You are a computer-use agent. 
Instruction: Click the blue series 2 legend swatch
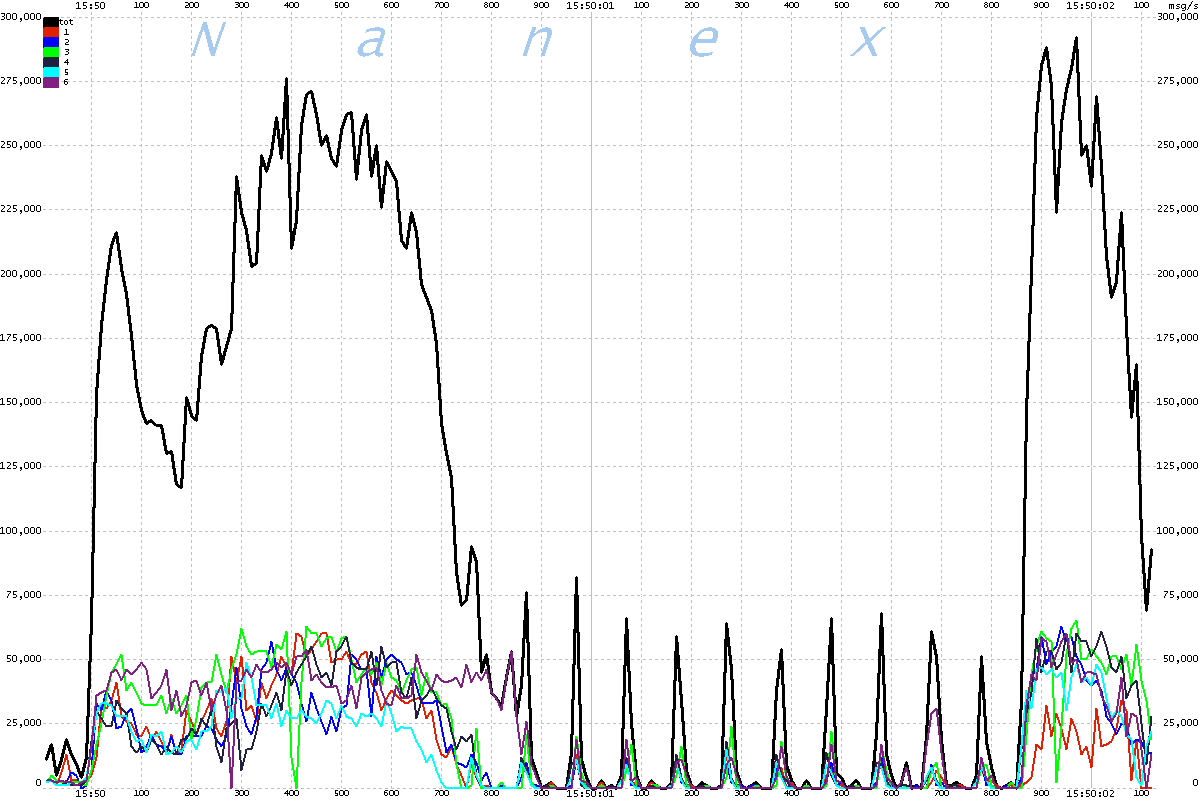(x=51, y=42)
